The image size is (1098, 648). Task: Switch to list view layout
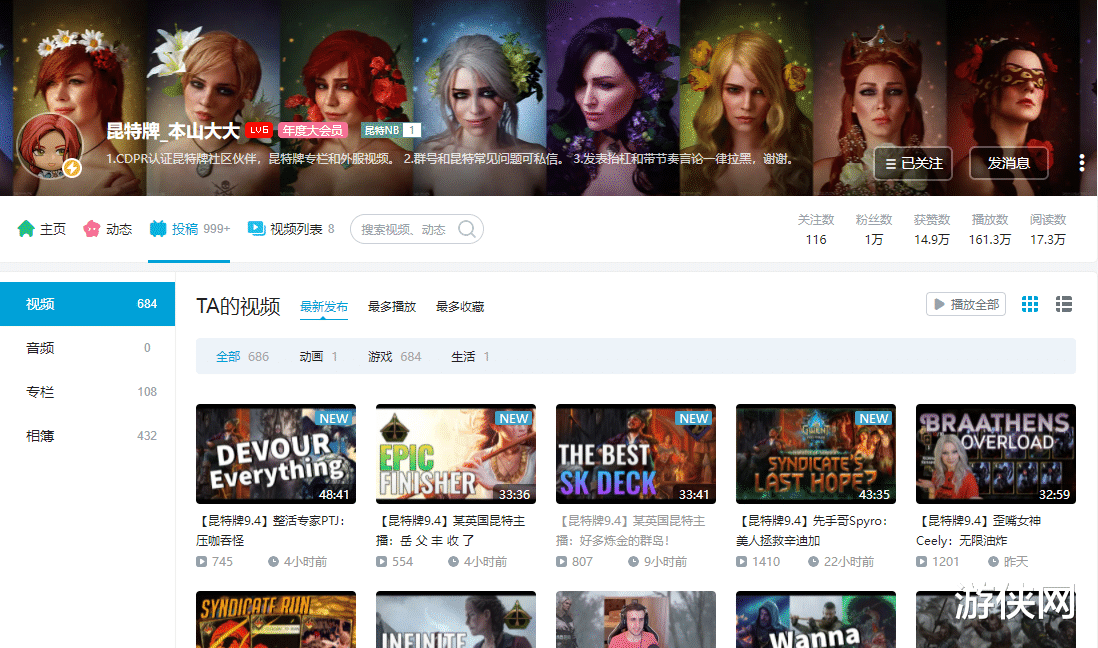1064,304
